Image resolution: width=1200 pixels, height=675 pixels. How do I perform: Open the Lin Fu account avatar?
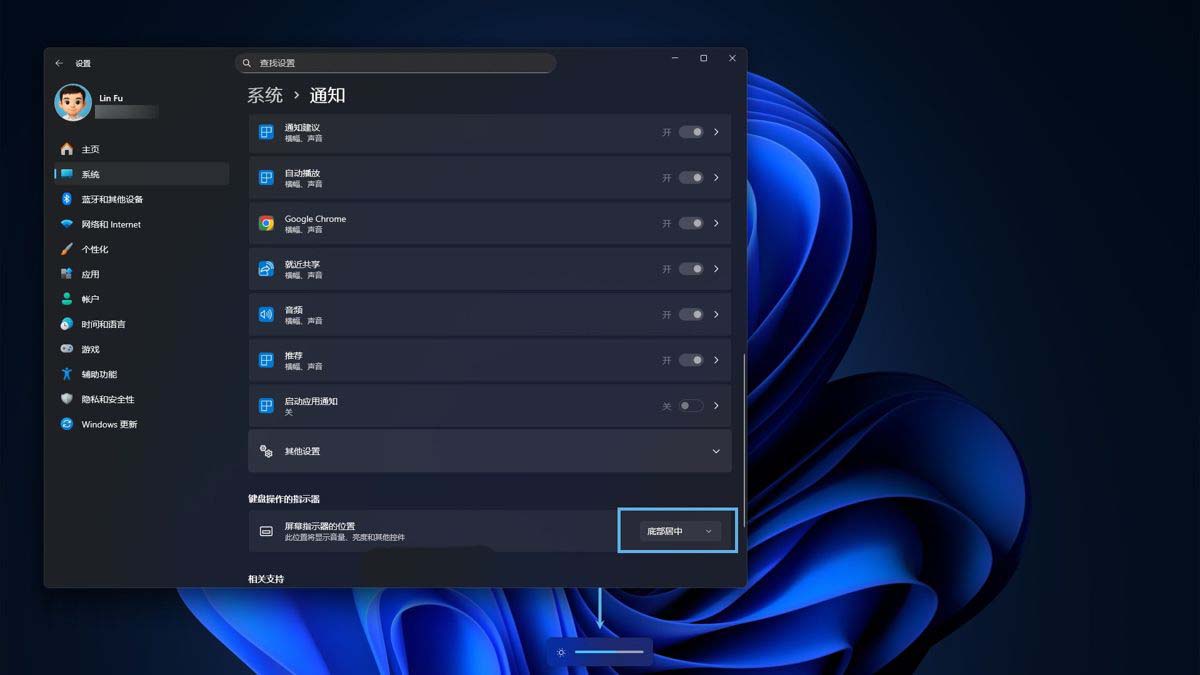[72, 103]
